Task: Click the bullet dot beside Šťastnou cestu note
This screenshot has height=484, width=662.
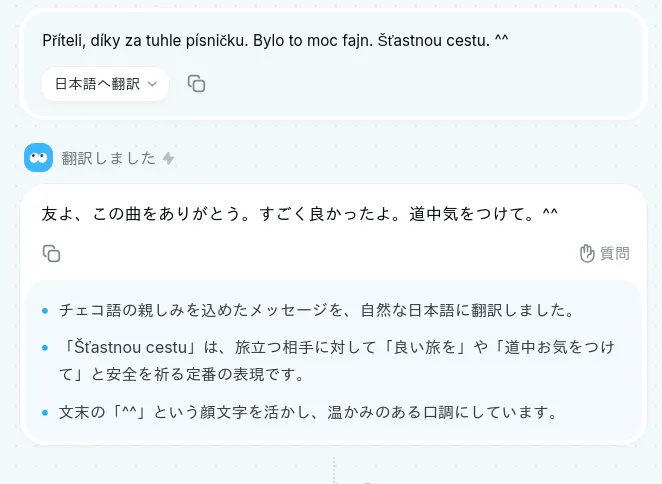Action: point(45,348)
